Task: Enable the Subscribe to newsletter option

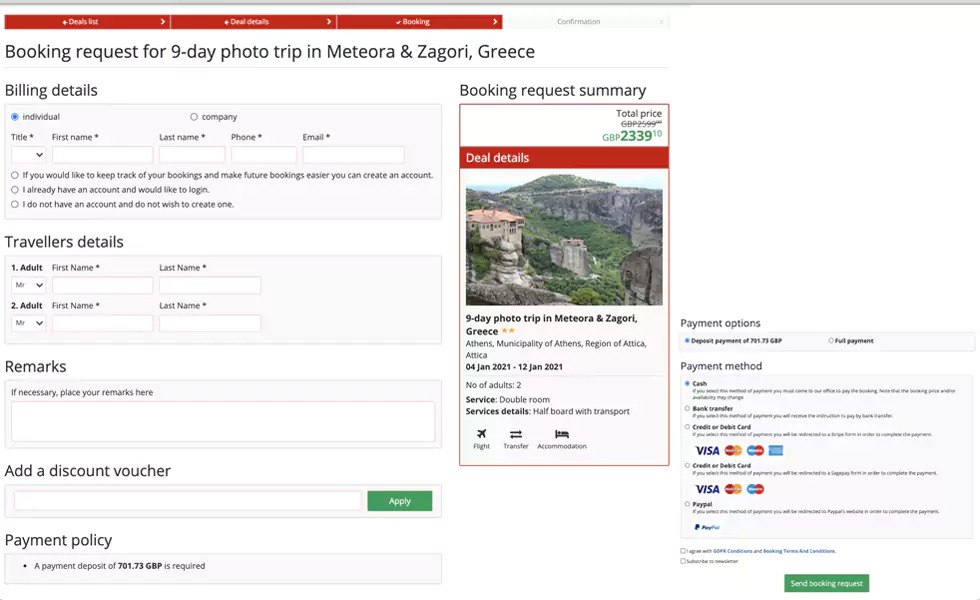Action: (682, 561)
